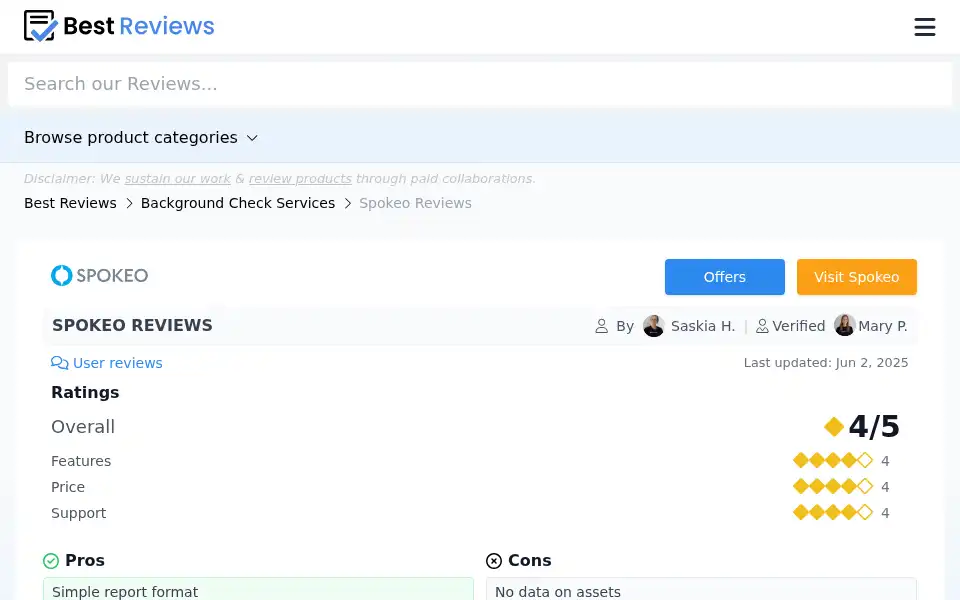Open the hamburger menu icon
This screenshot has height=600, width=960.
924,27
